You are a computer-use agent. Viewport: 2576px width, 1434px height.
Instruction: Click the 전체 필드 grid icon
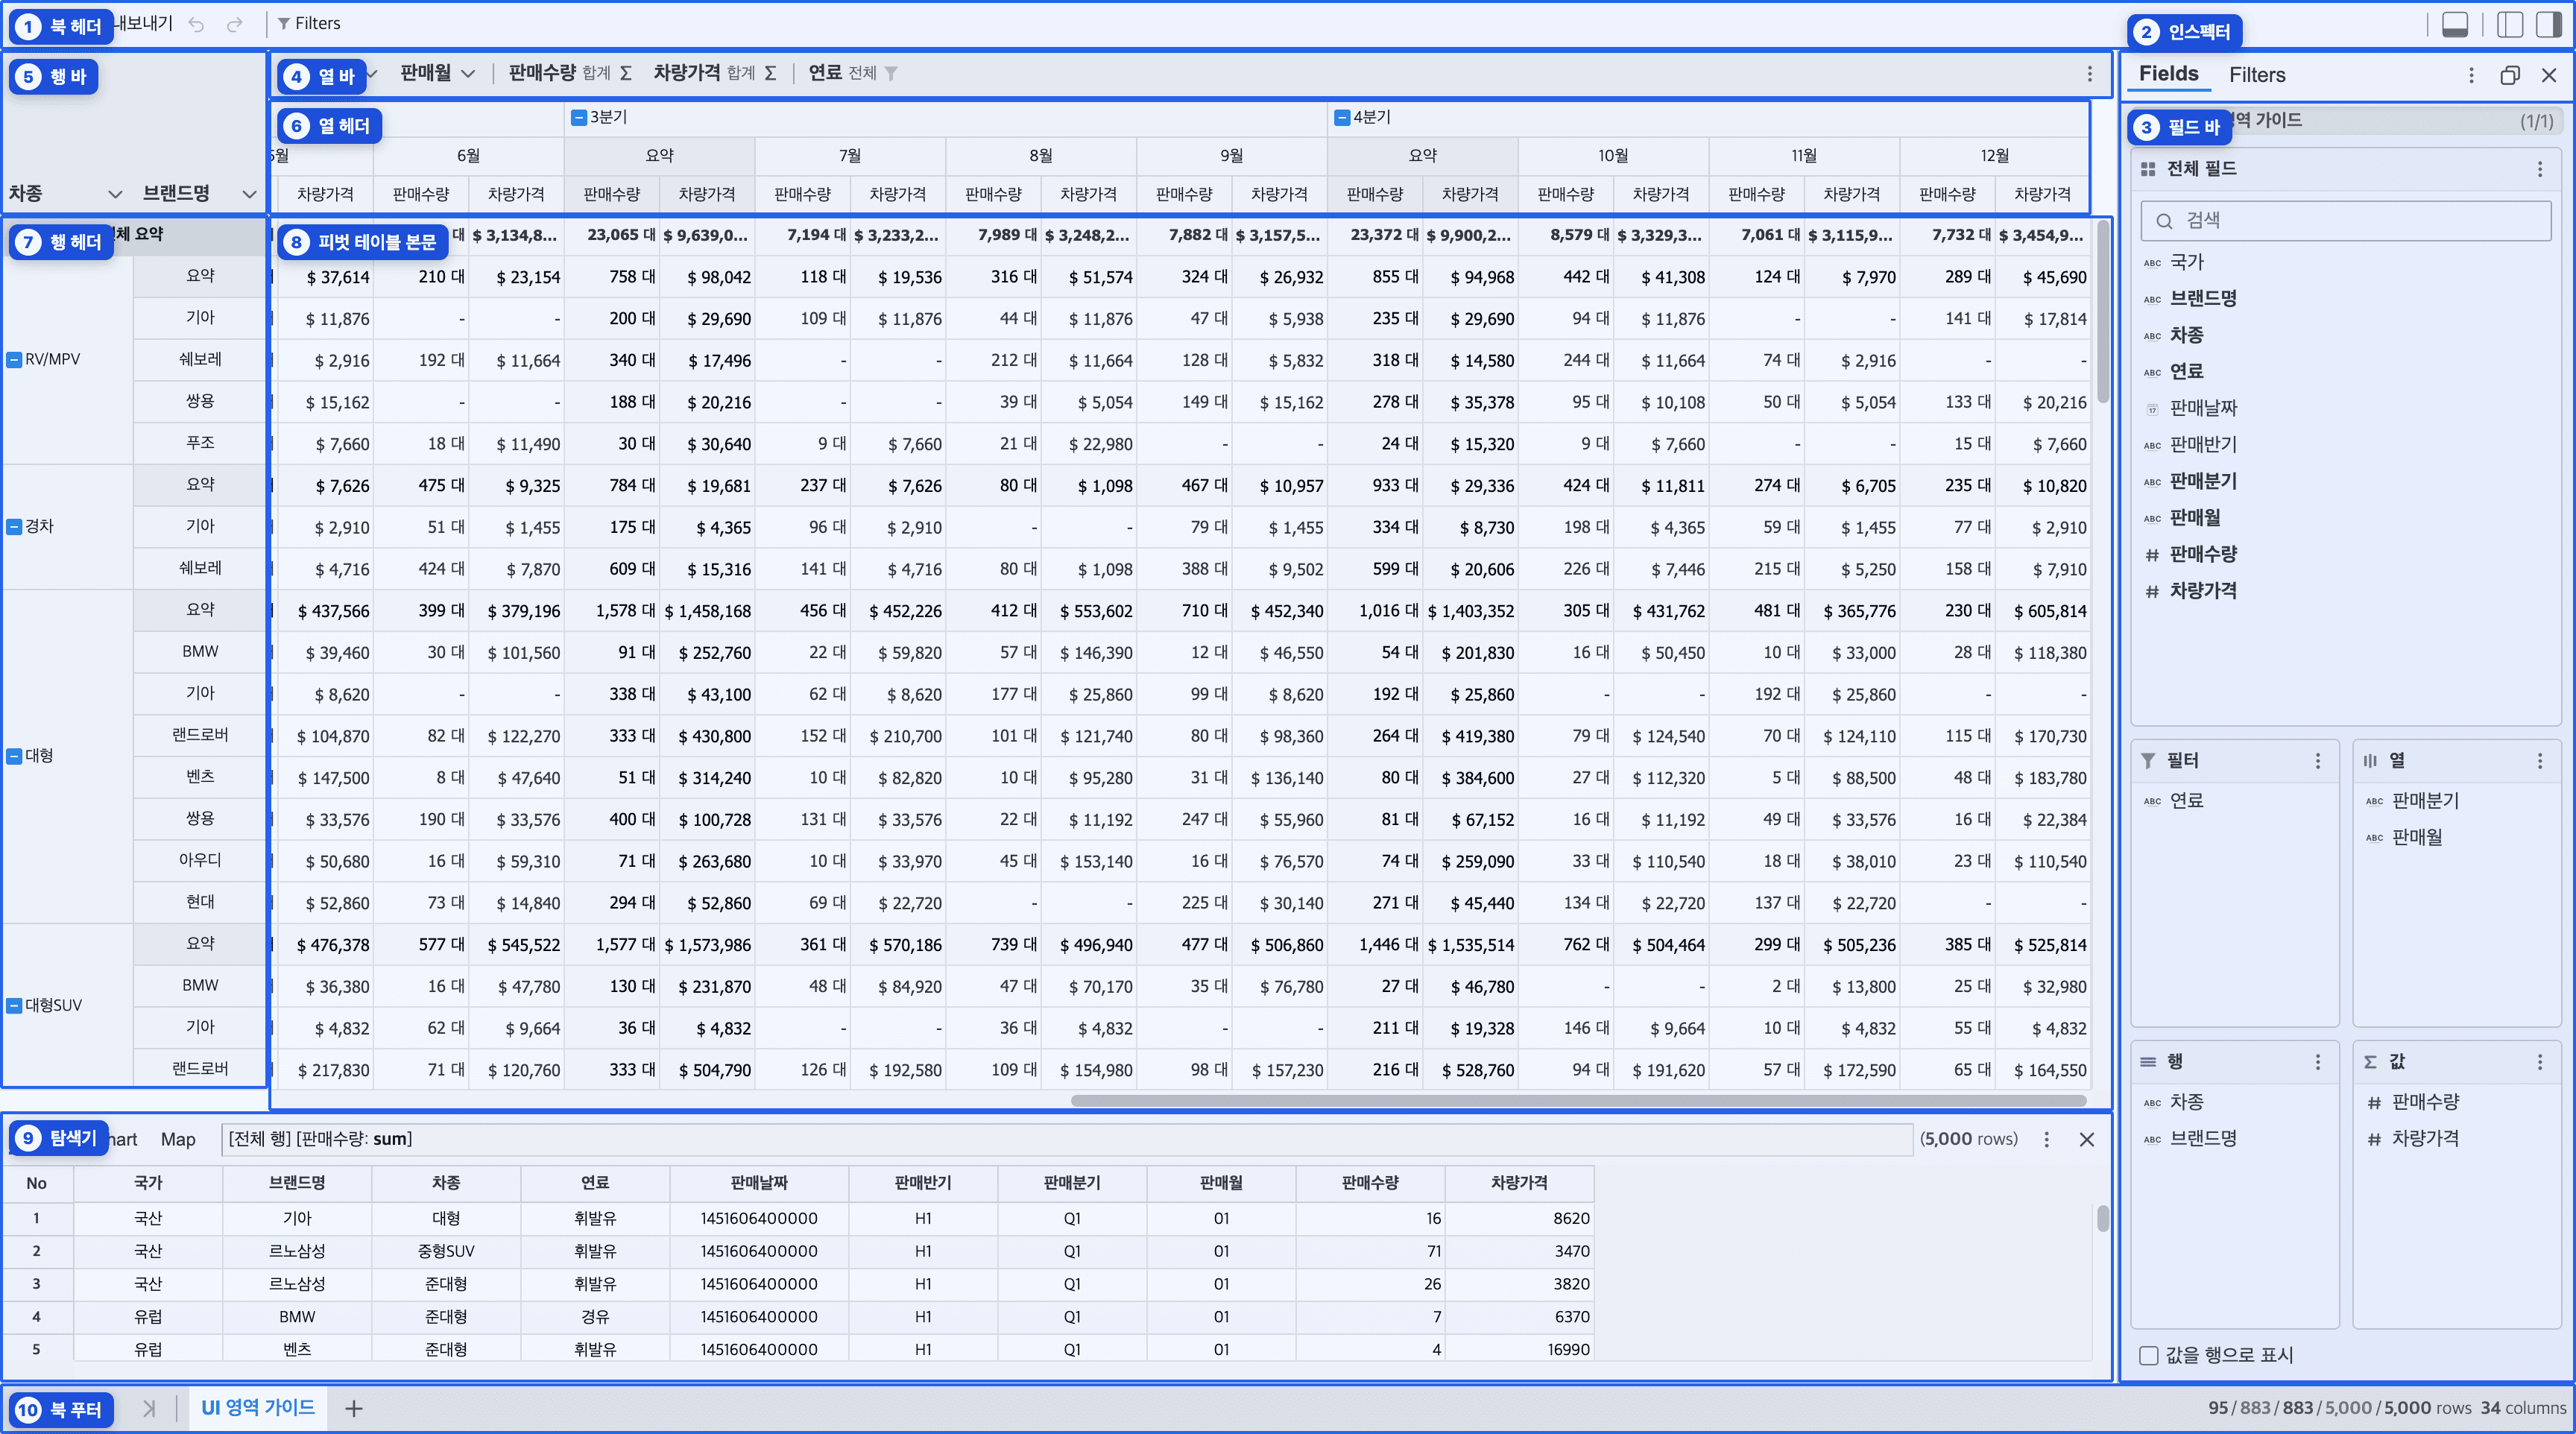2148,169
